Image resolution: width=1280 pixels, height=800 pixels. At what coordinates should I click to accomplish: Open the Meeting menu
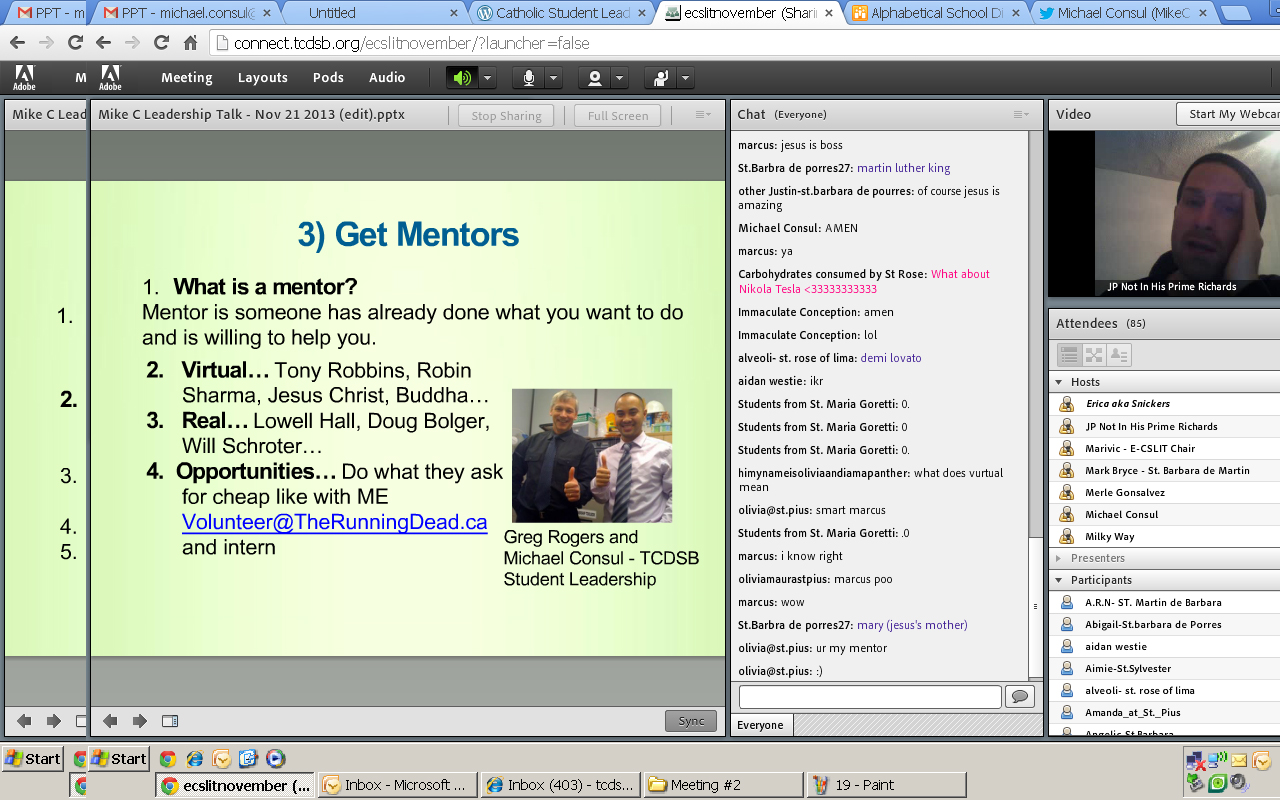[186, 78]
